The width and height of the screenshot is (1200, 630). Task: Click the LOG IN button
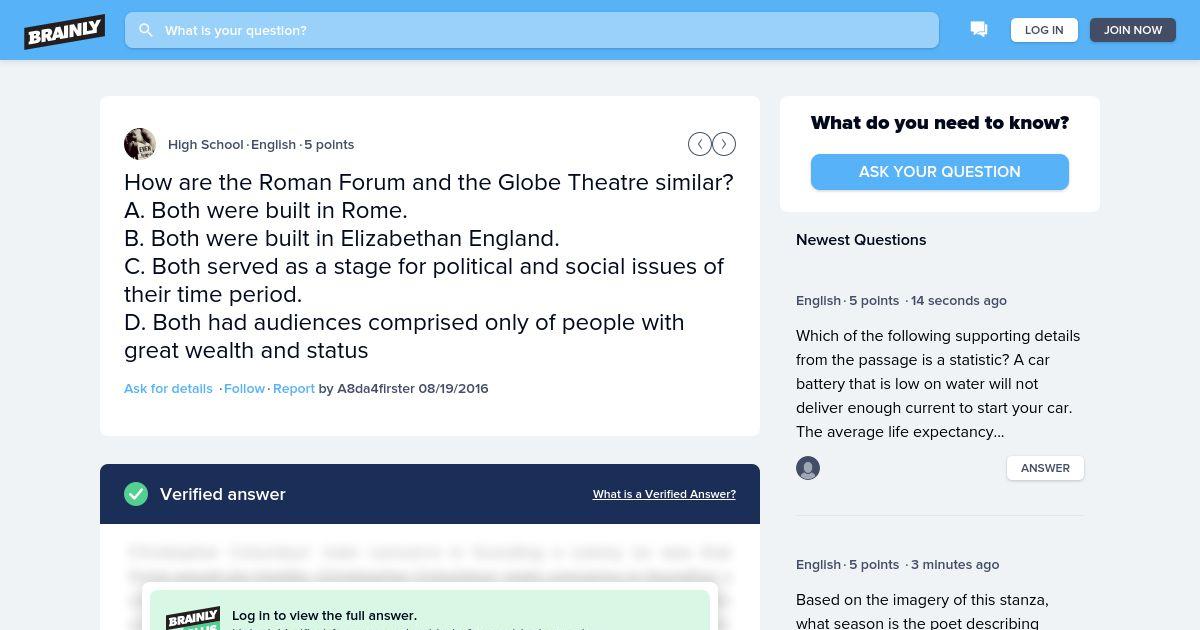coord(1044,30)
